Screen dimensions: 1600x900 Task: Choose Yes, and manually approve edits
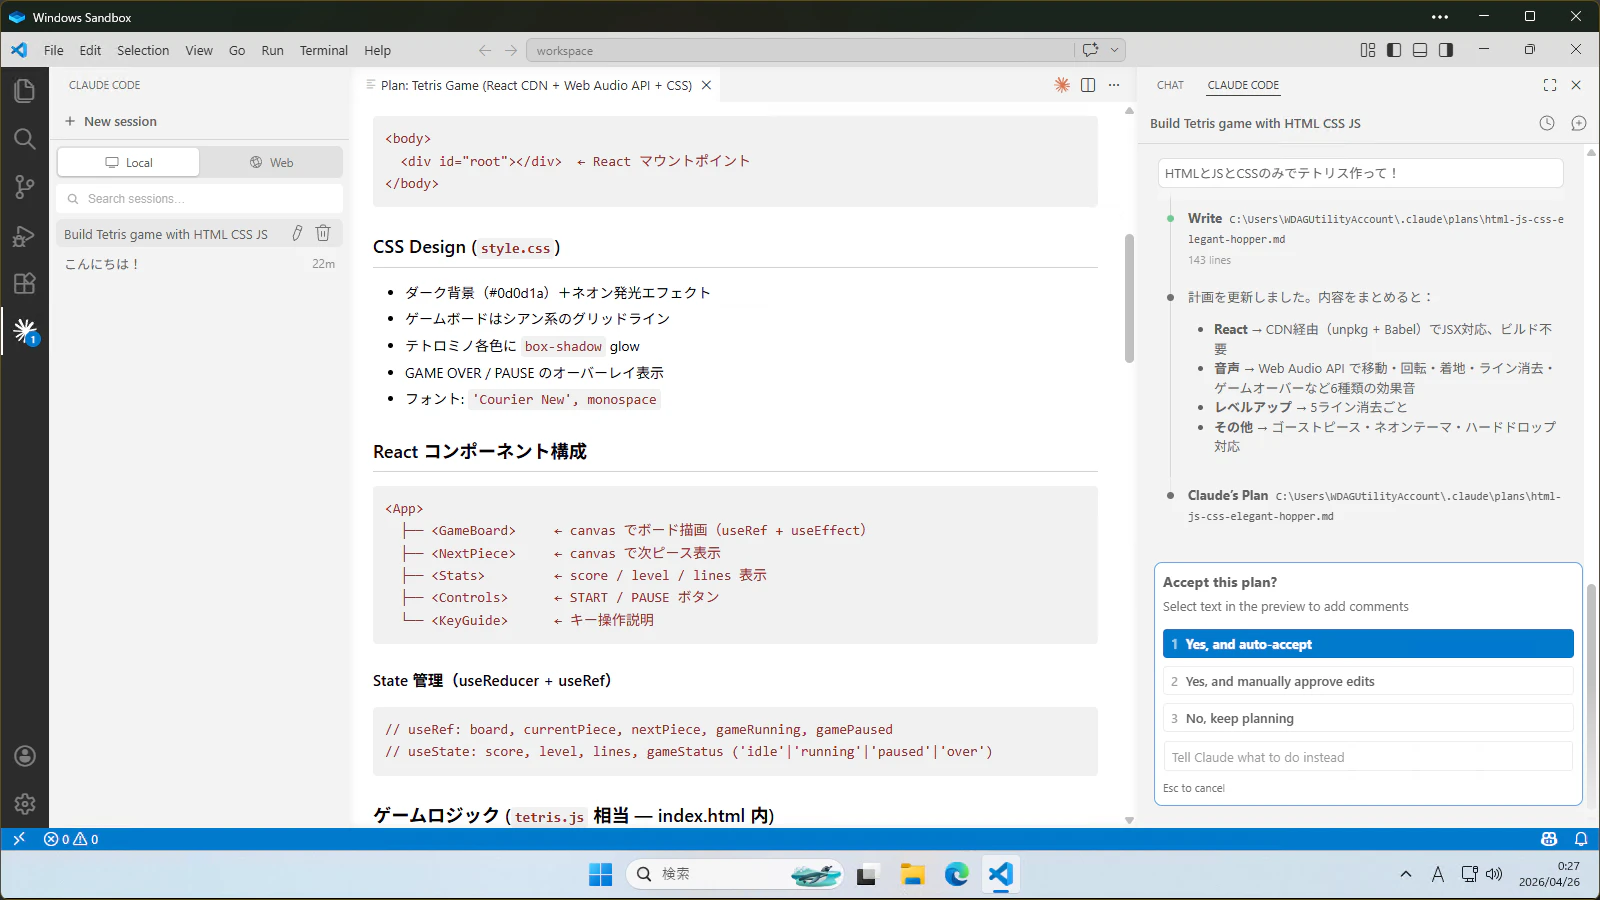pyautogui.click(x=1368, y=681)
